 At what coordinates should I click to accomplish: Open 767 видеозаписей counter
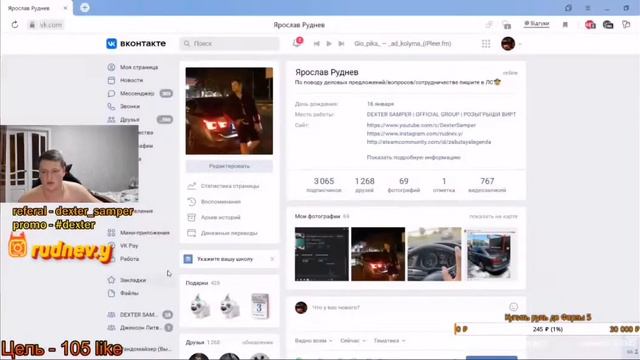tap(487, 185)
